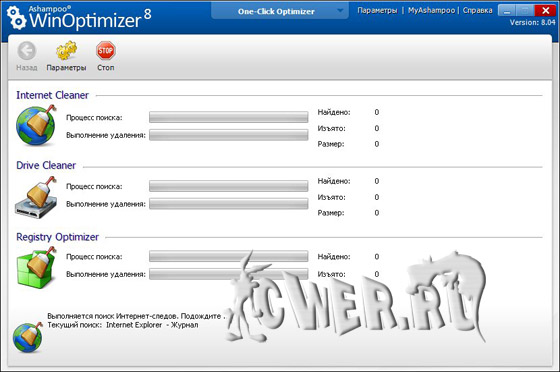560x372 pixels.
Task: Click Найдено value in Internet Cleaner
Action: coord(377,112)
